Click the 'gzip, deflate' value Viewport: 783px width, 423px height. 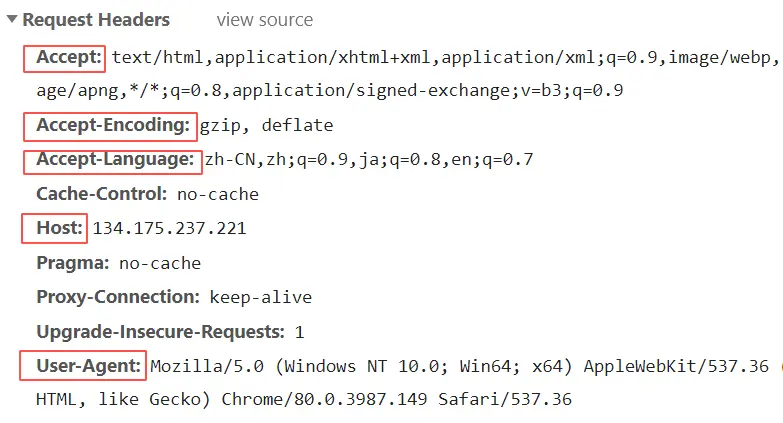(266, 126)
